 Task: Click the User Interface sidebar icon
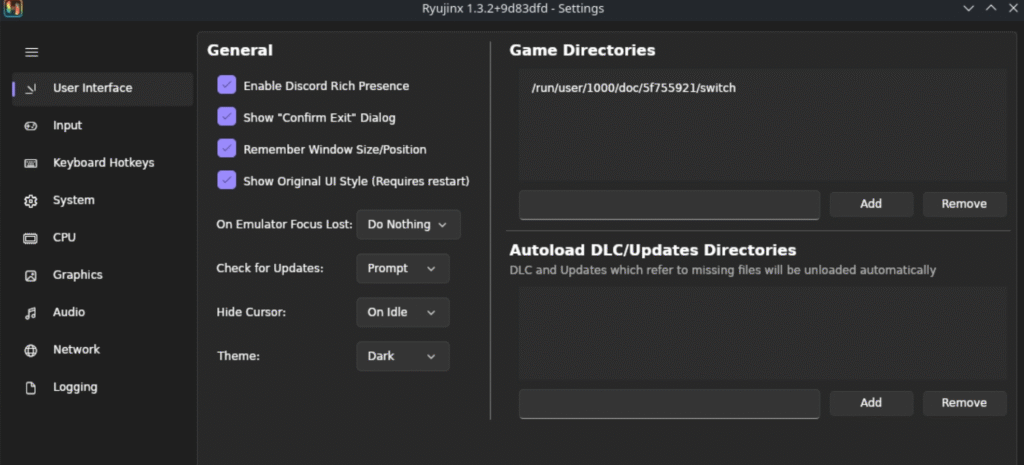click(31, 88)
